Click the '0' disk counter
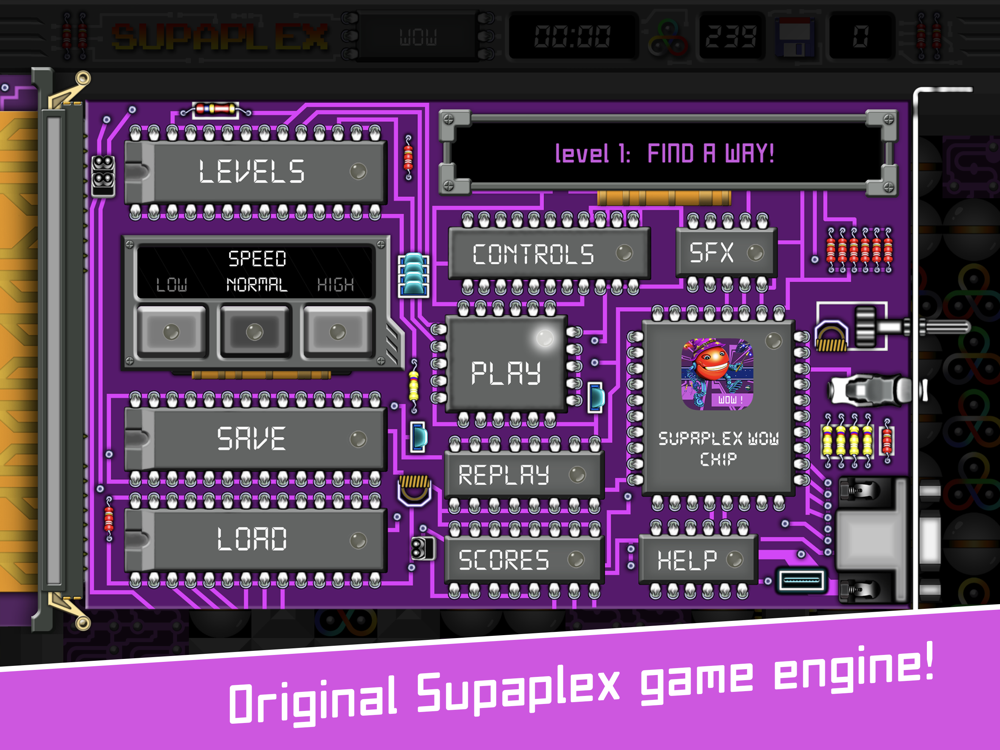 (861, 37)
